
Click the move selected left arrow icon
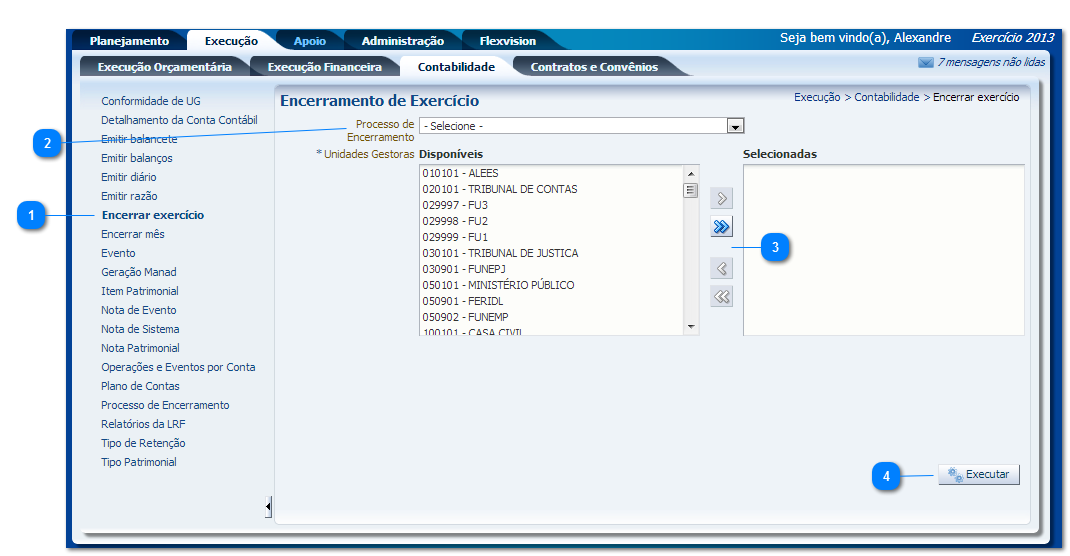click(721, 268)
